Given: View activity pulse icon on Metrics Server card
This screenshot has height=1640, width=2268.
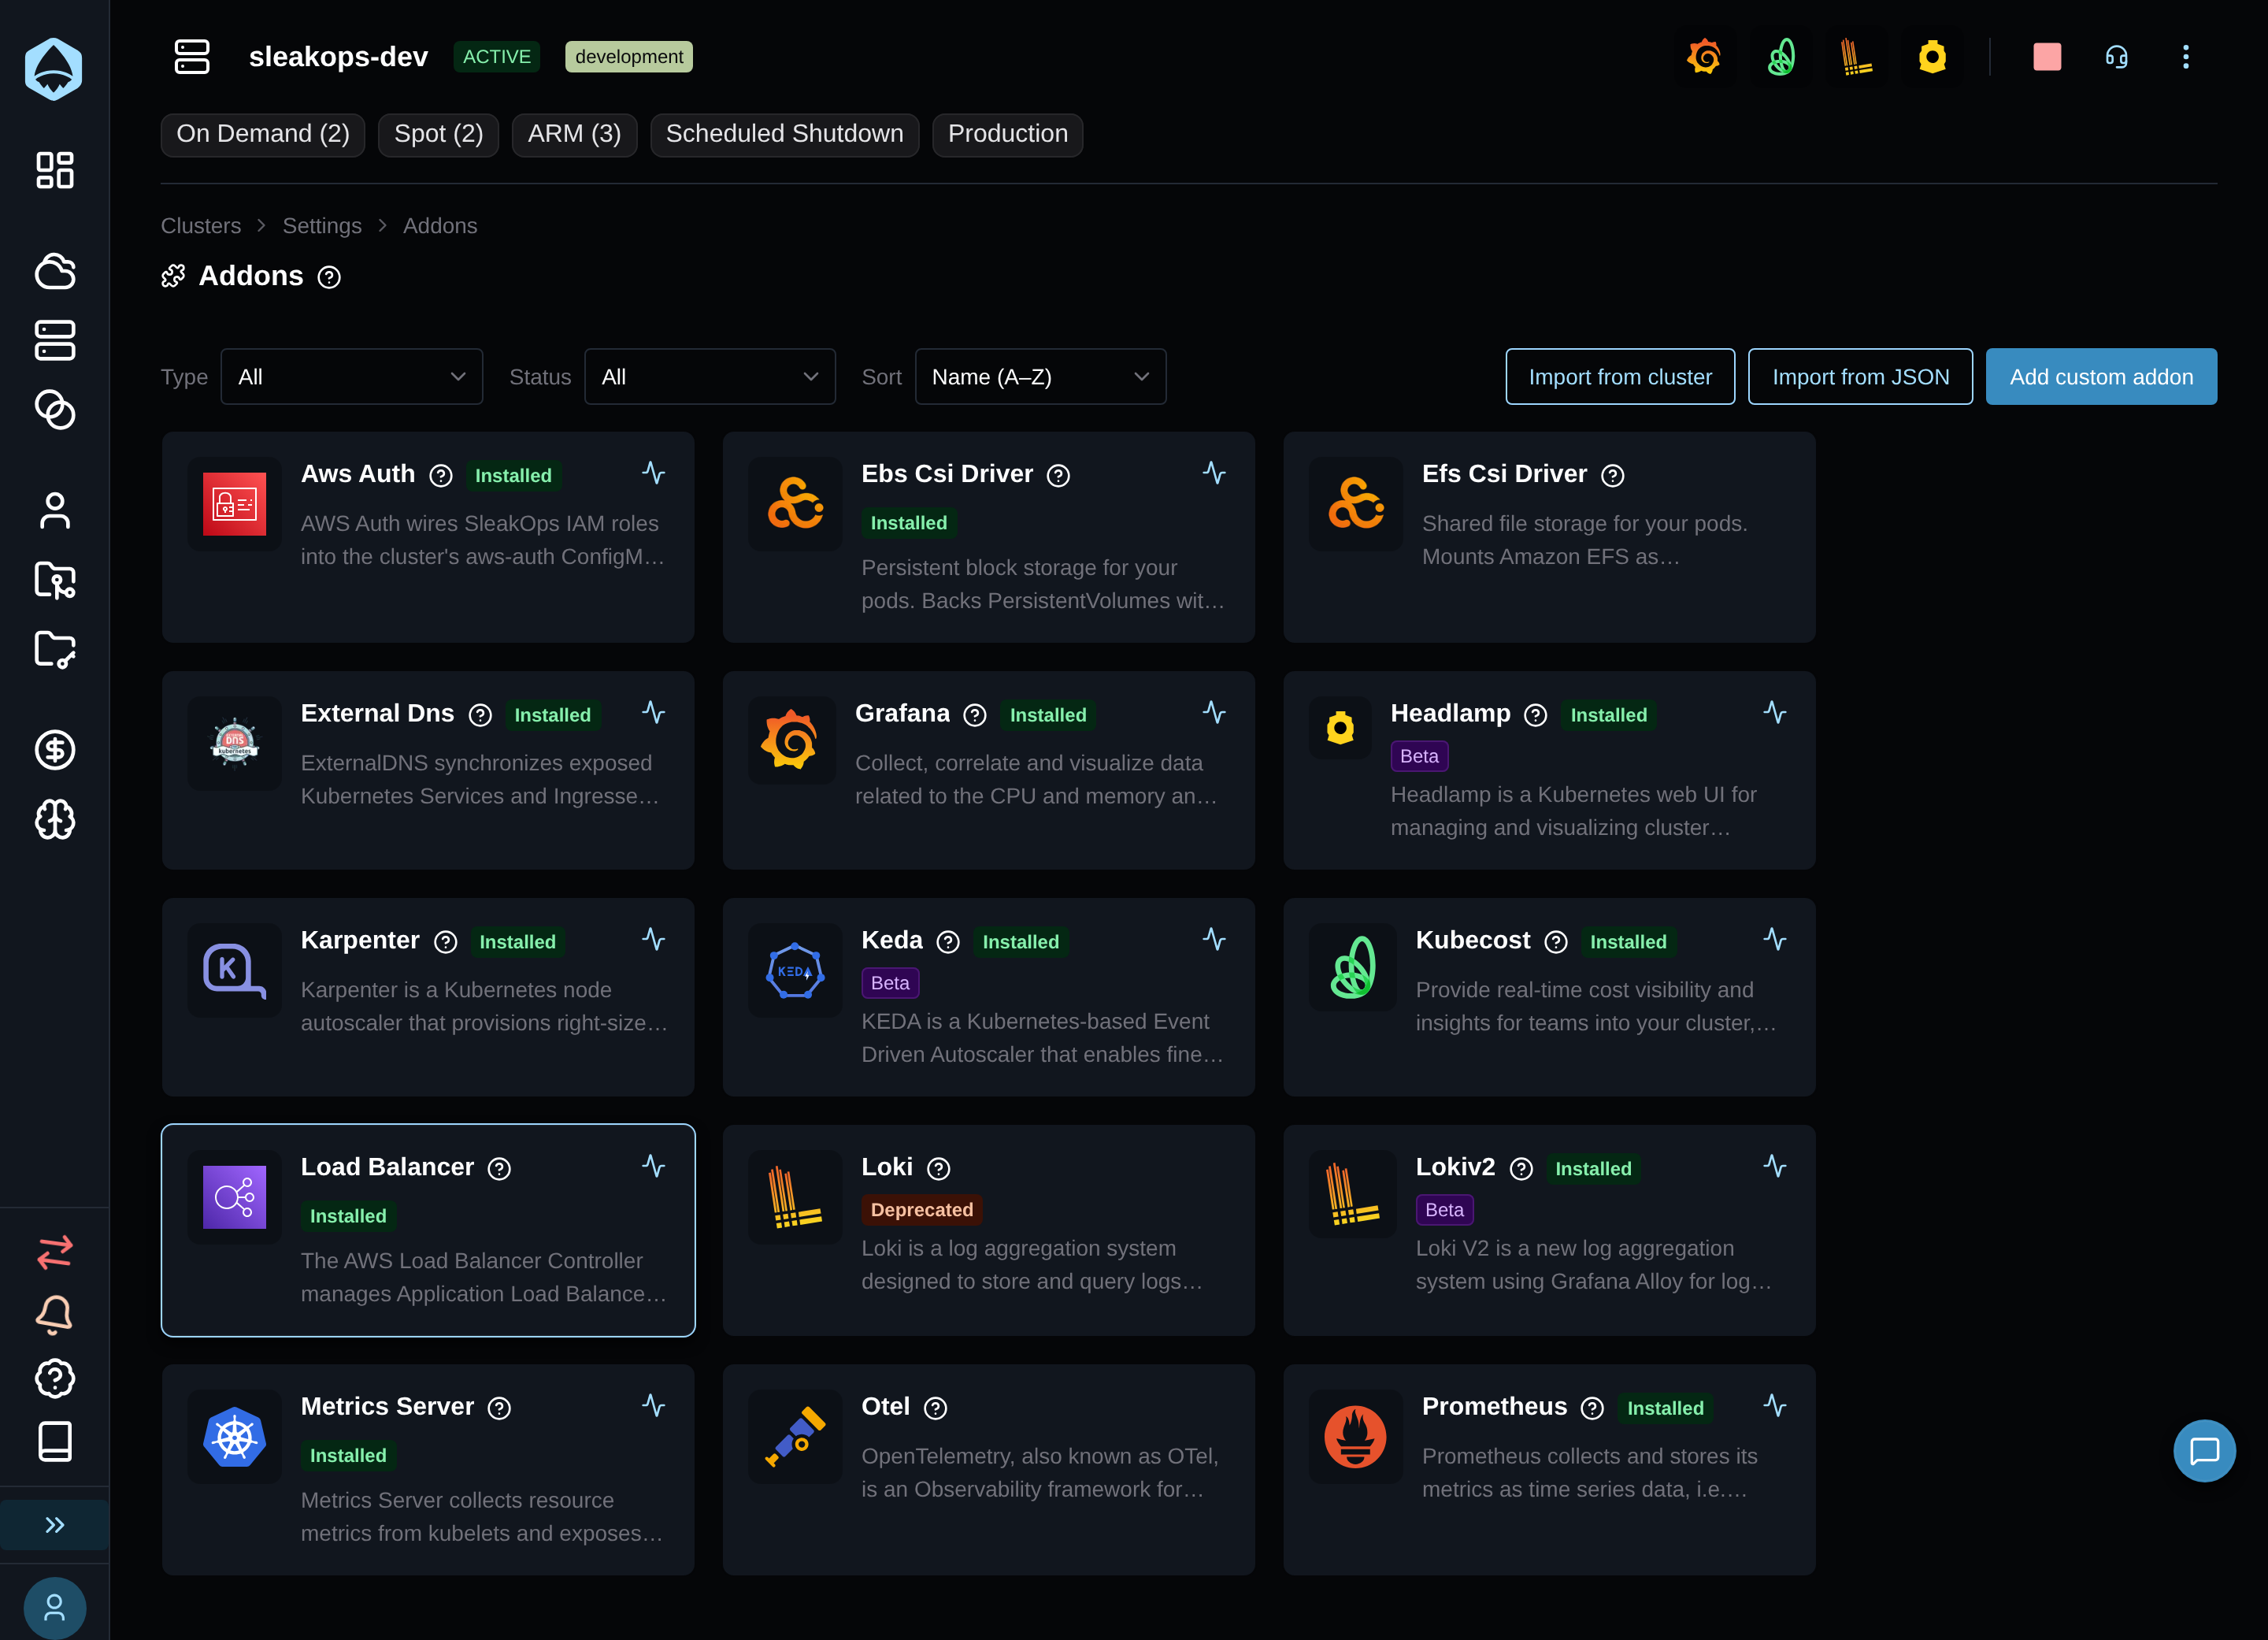Looking at the screenshot, I should pos(654,1406).
